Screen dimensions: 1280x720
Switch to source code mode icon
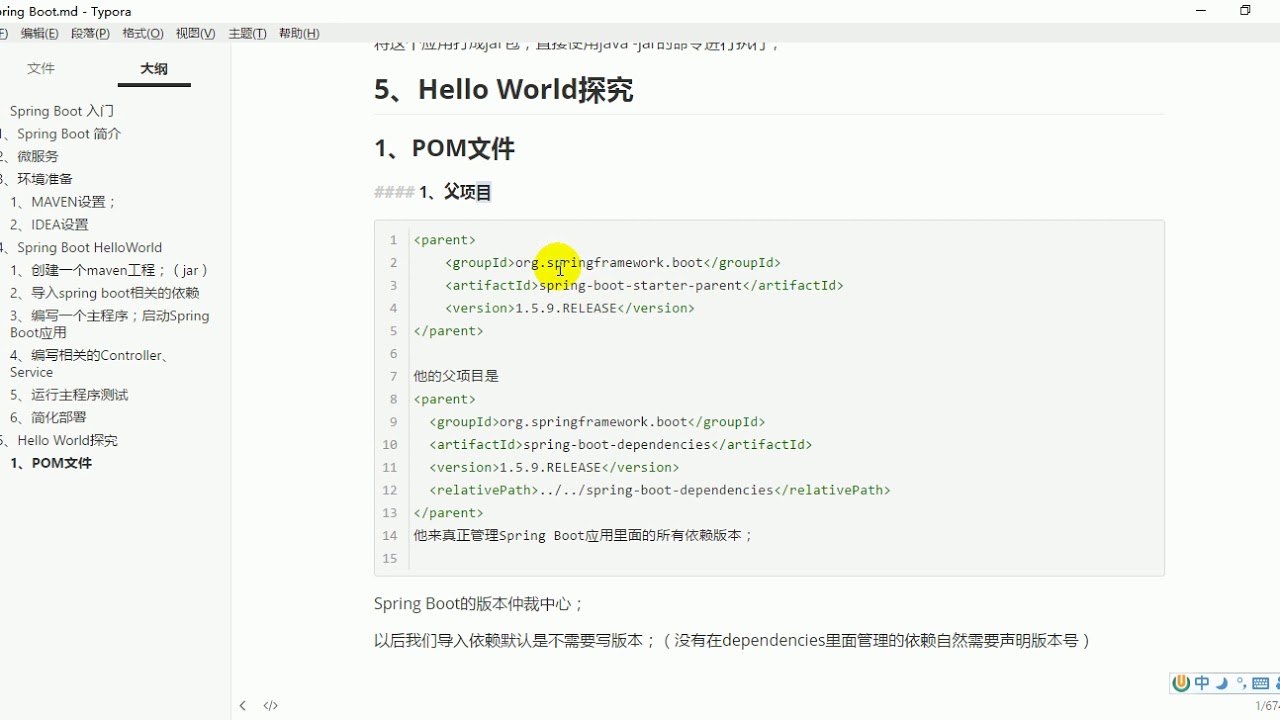click(270, 705)
